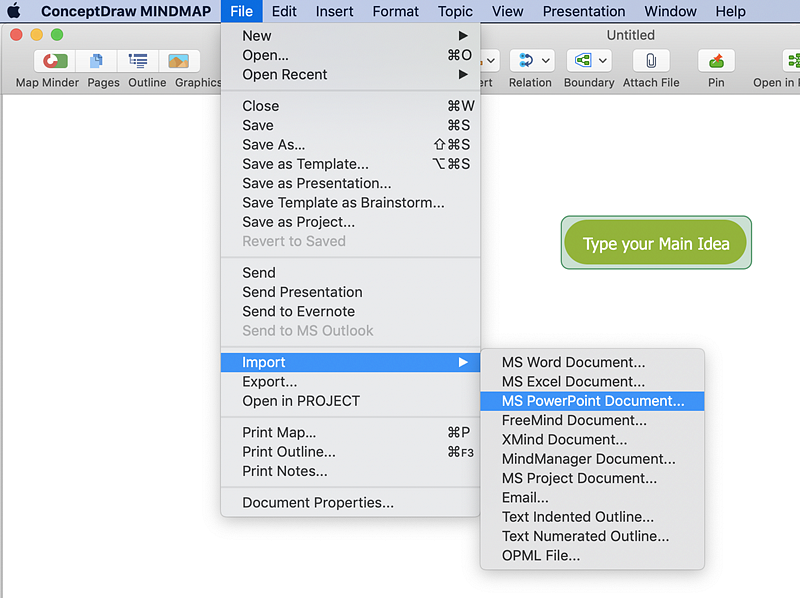This screenshot has width=800, height=598.
Task: Select OPML File import option
Action: pos(540,555)
